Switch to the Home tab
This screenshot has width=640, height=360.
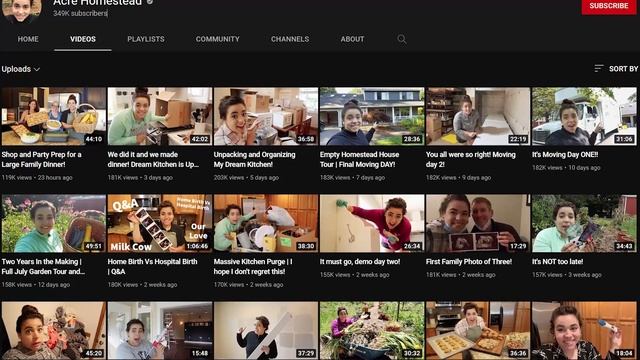(x=28, y=39)
